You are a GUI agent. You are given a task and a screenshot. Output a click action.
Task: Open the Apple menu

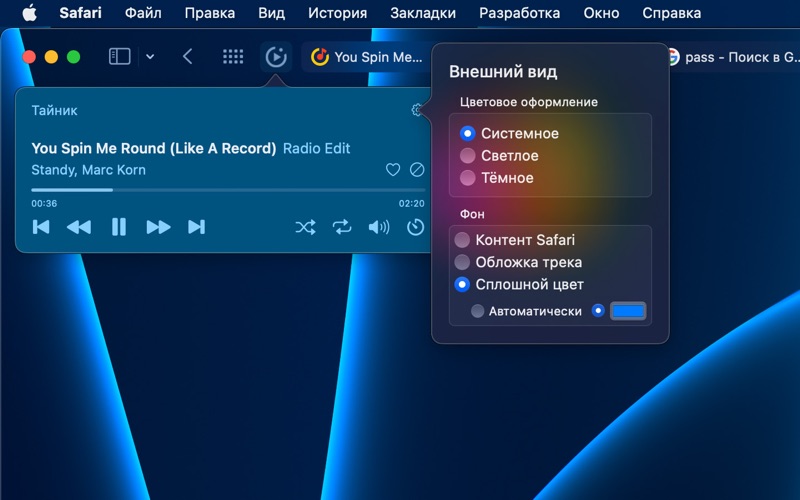pyautogui.click(x=30, y=13)
